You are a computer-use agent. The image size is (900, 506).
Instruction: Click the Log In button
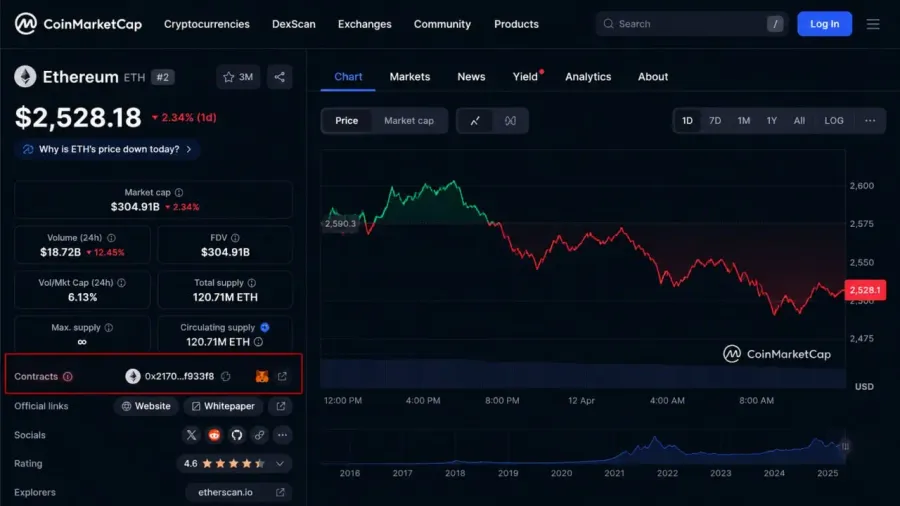click(x=824, y=24)
